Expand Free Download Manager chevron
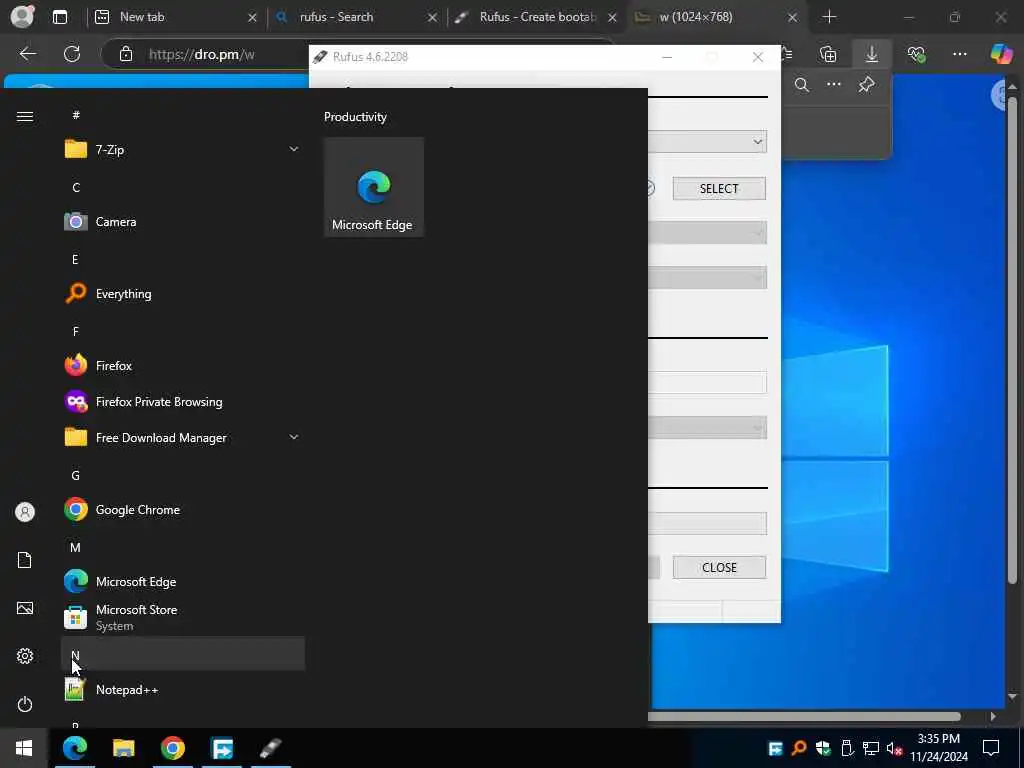This screenshot has height=768, width=1024. (x=294, y=437)
